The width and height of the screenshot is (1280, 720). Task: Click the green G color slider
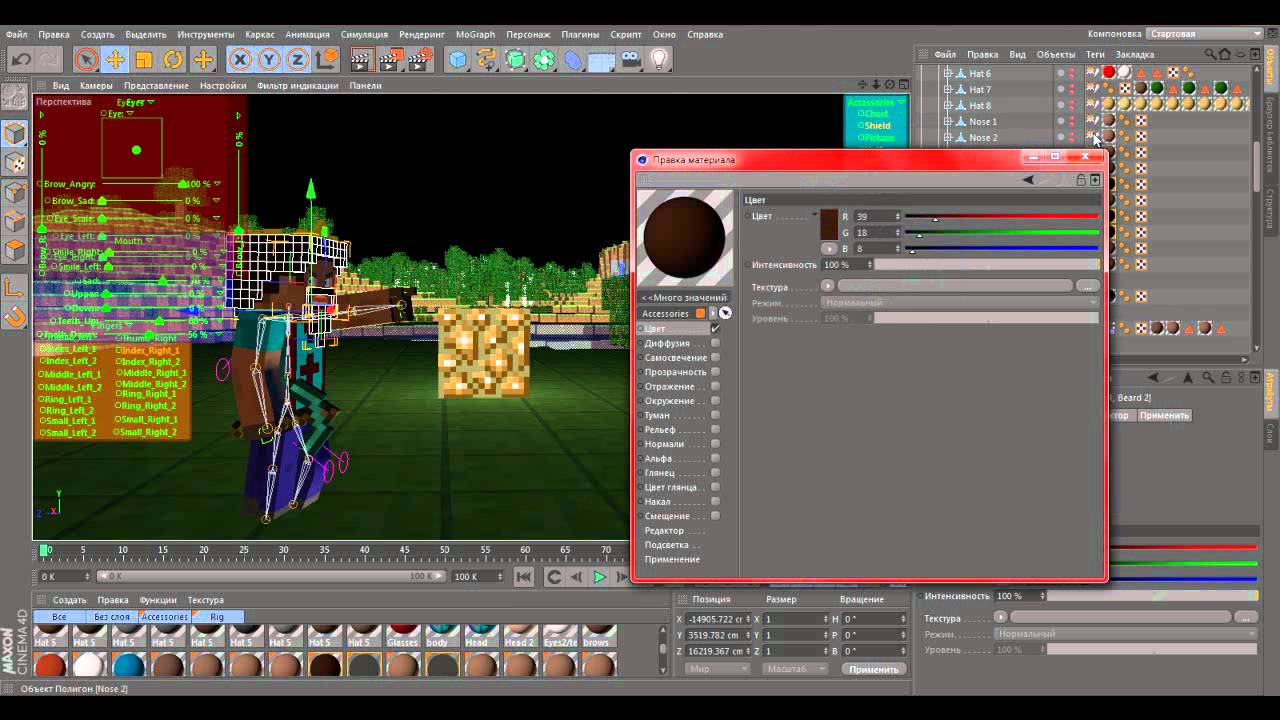click(x=1001, y=232)
